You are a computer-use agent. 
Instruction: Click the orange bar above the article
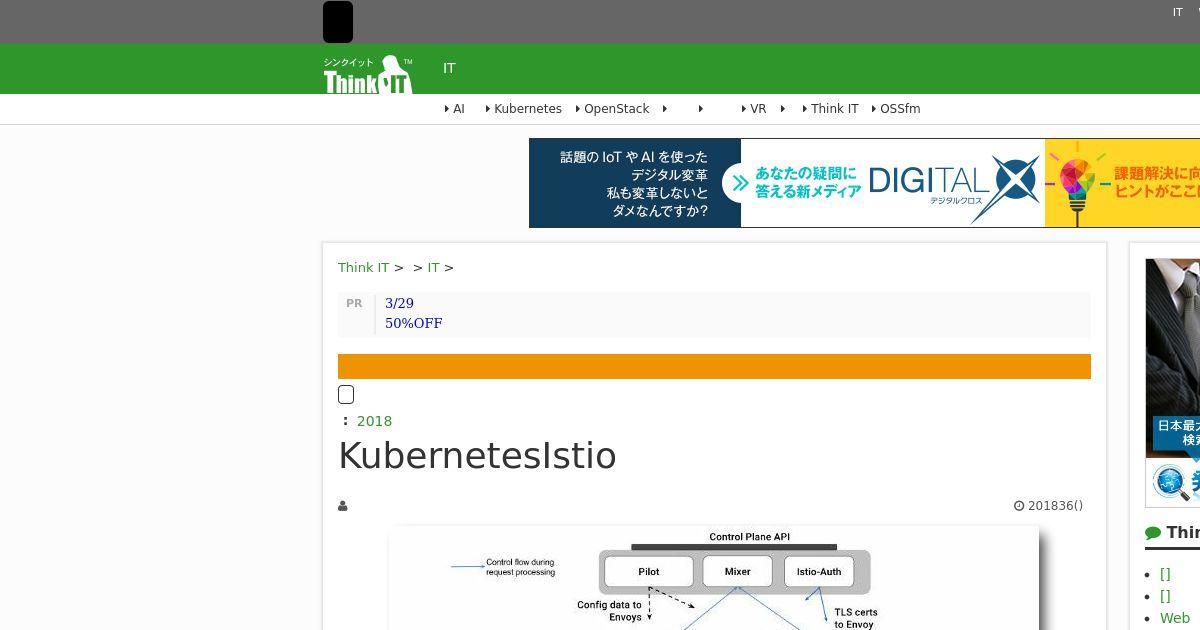(x=714, y=366)
